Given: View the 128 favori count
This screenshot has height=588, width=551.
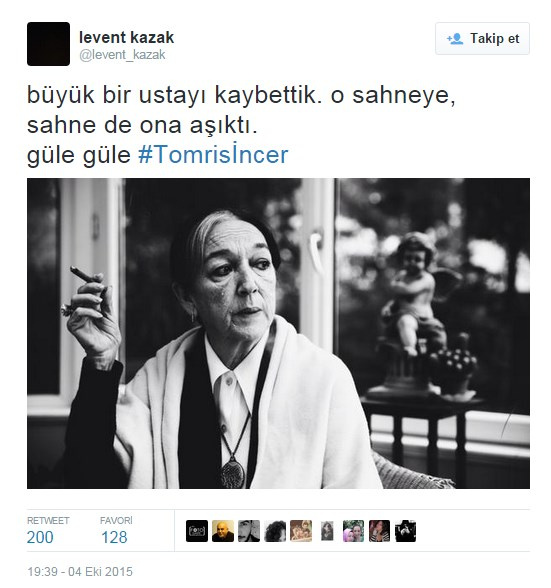Looking at the screenshot, I should 114,537.
